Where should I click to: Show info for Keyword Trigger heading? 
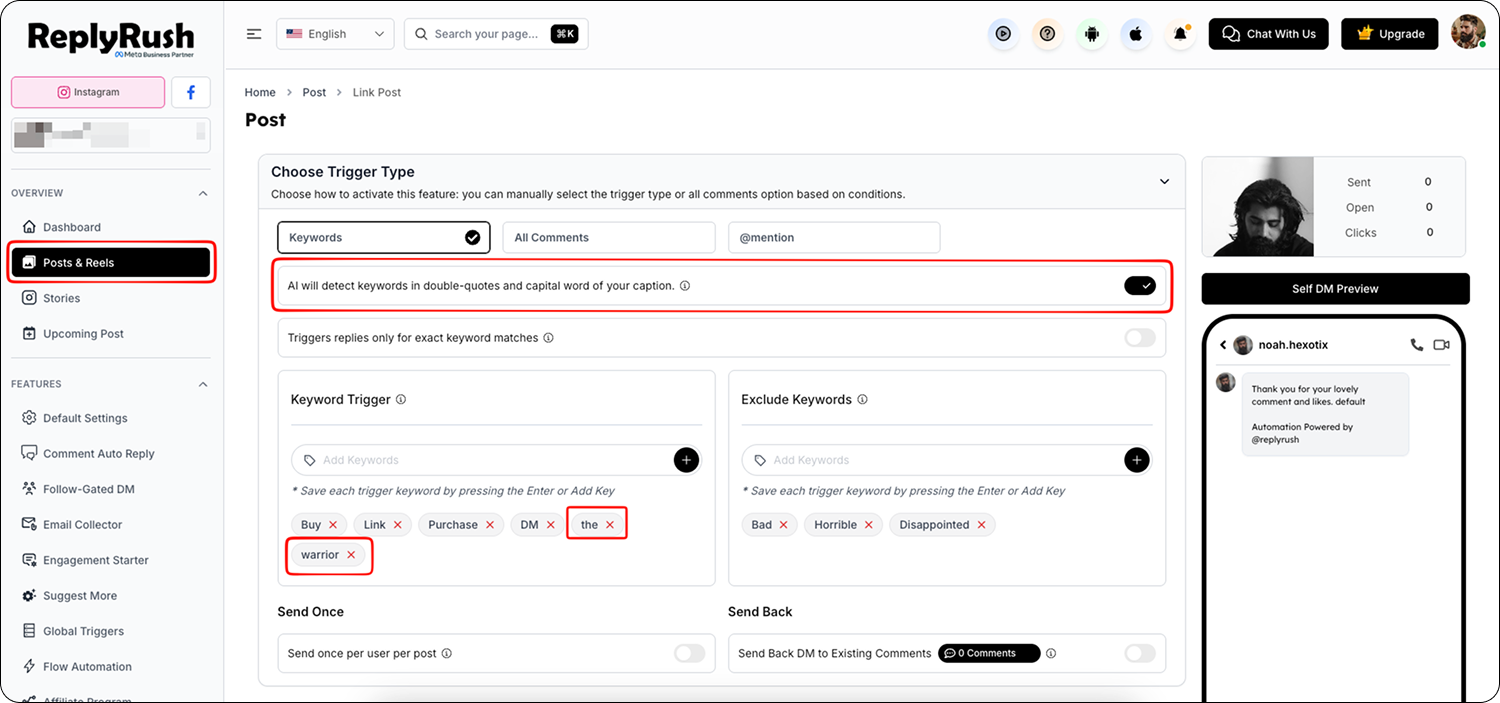tap(401, 399)
